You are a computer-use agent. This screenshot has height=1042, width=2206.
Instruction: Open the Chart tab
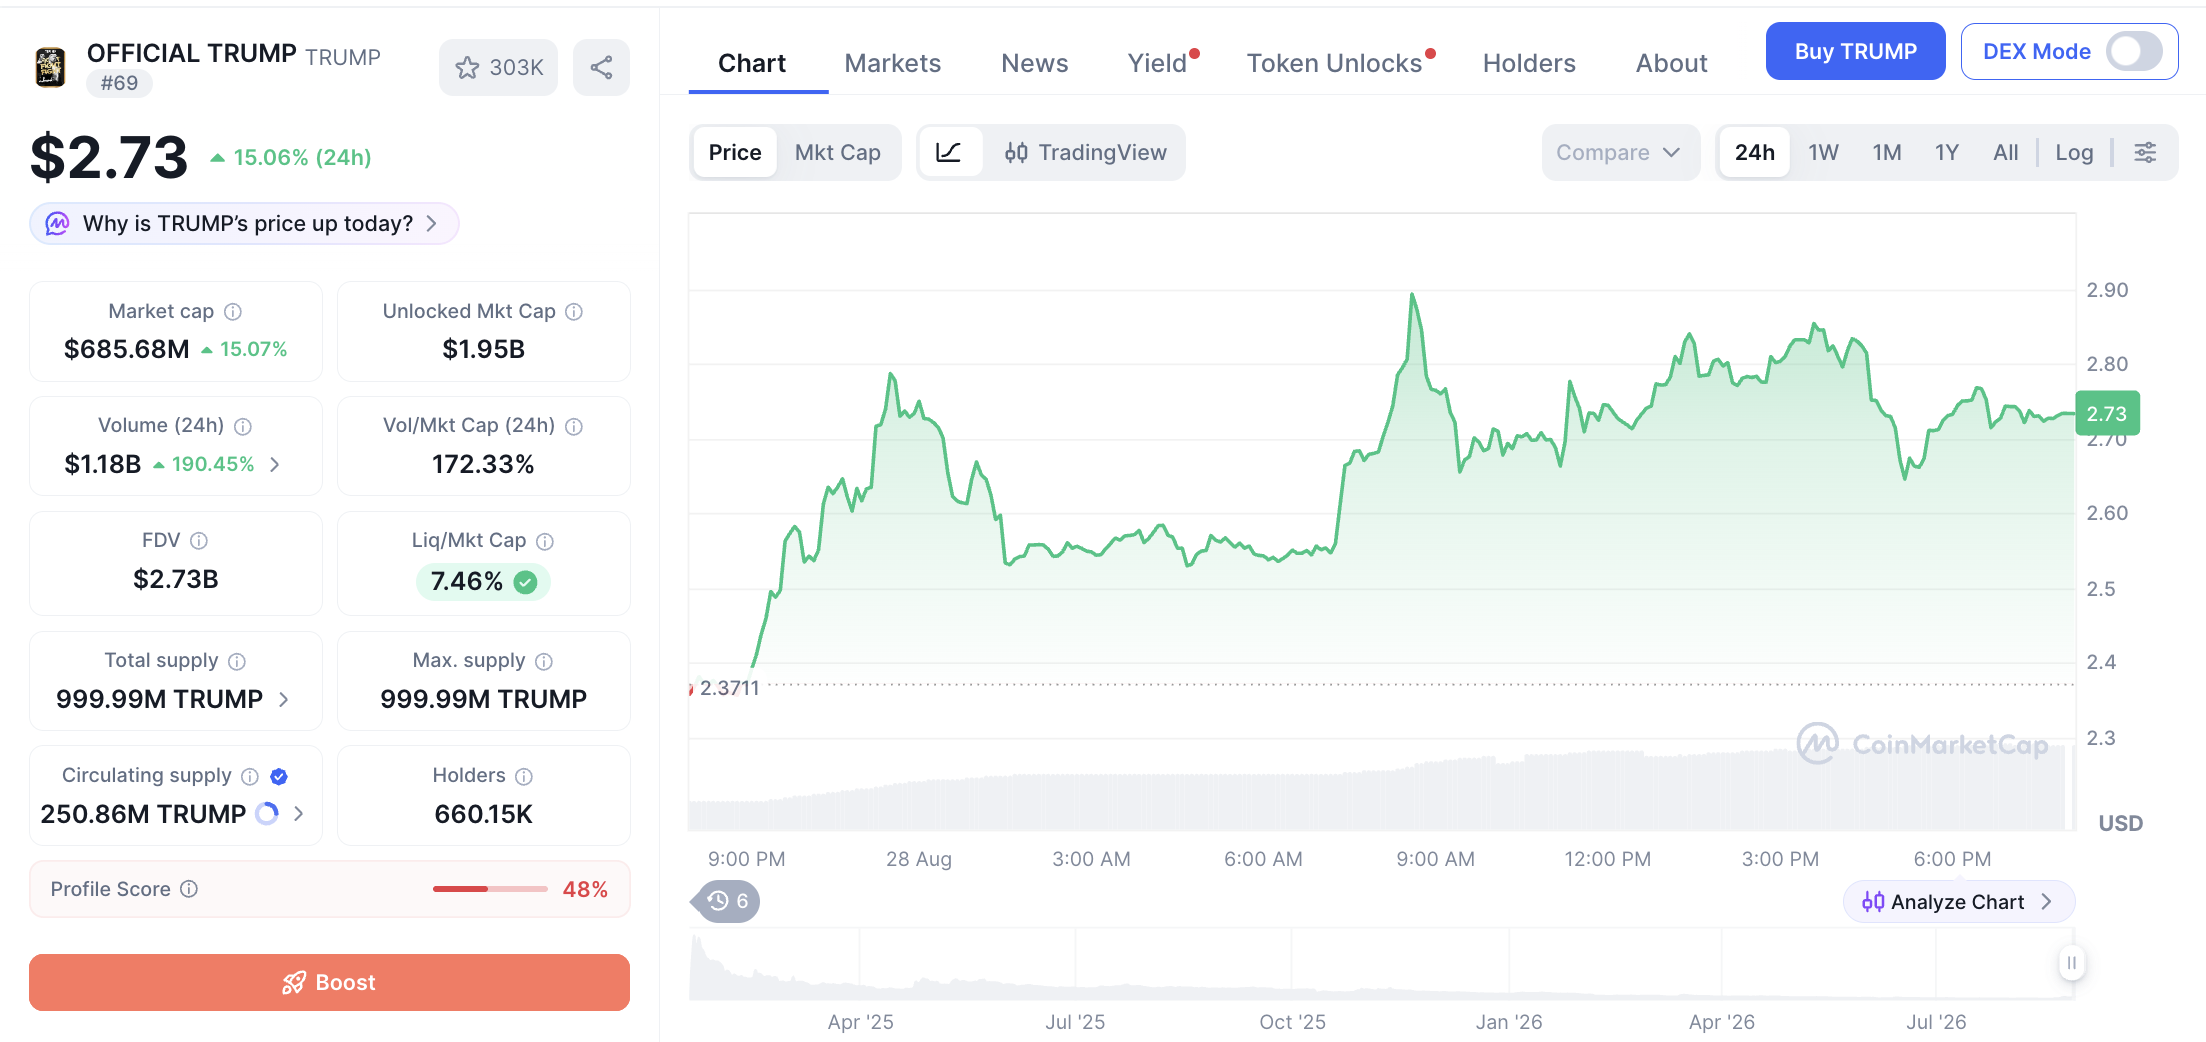[752, 63]
